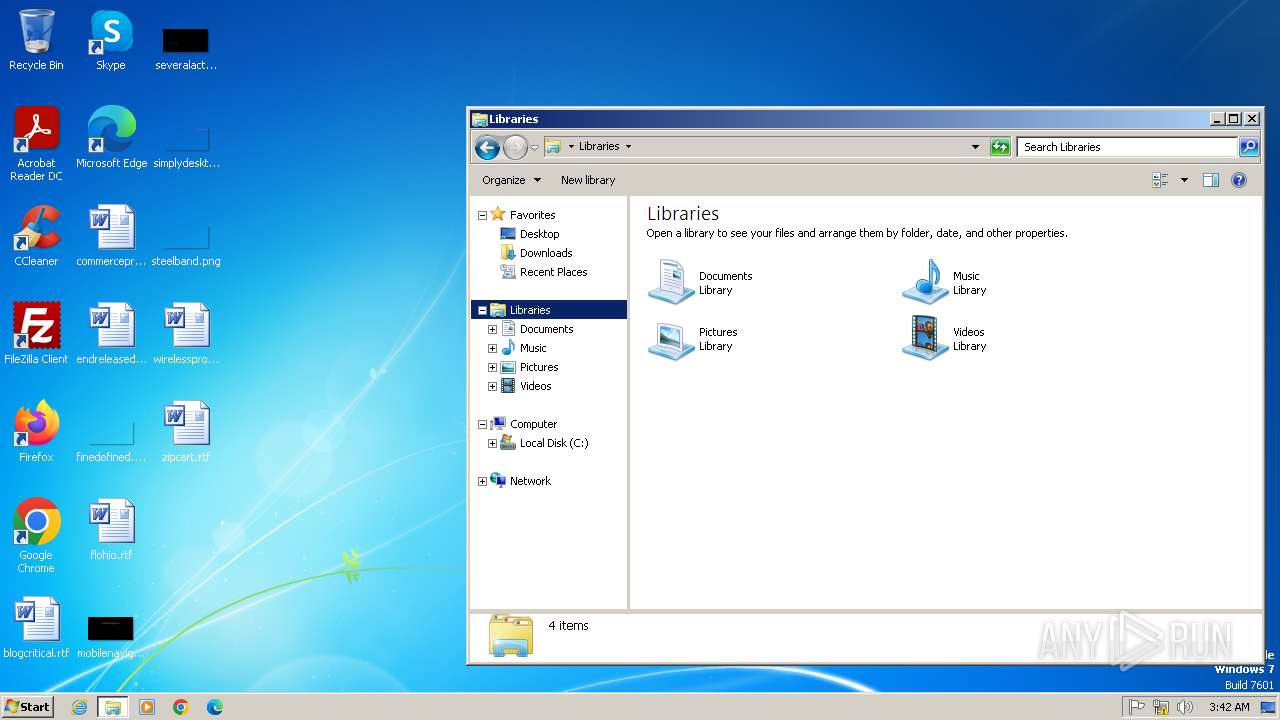This screenshot has width=1280, height=720.
Task: Select Skype desktop shortcut
Action: click(x=110, y=40)
